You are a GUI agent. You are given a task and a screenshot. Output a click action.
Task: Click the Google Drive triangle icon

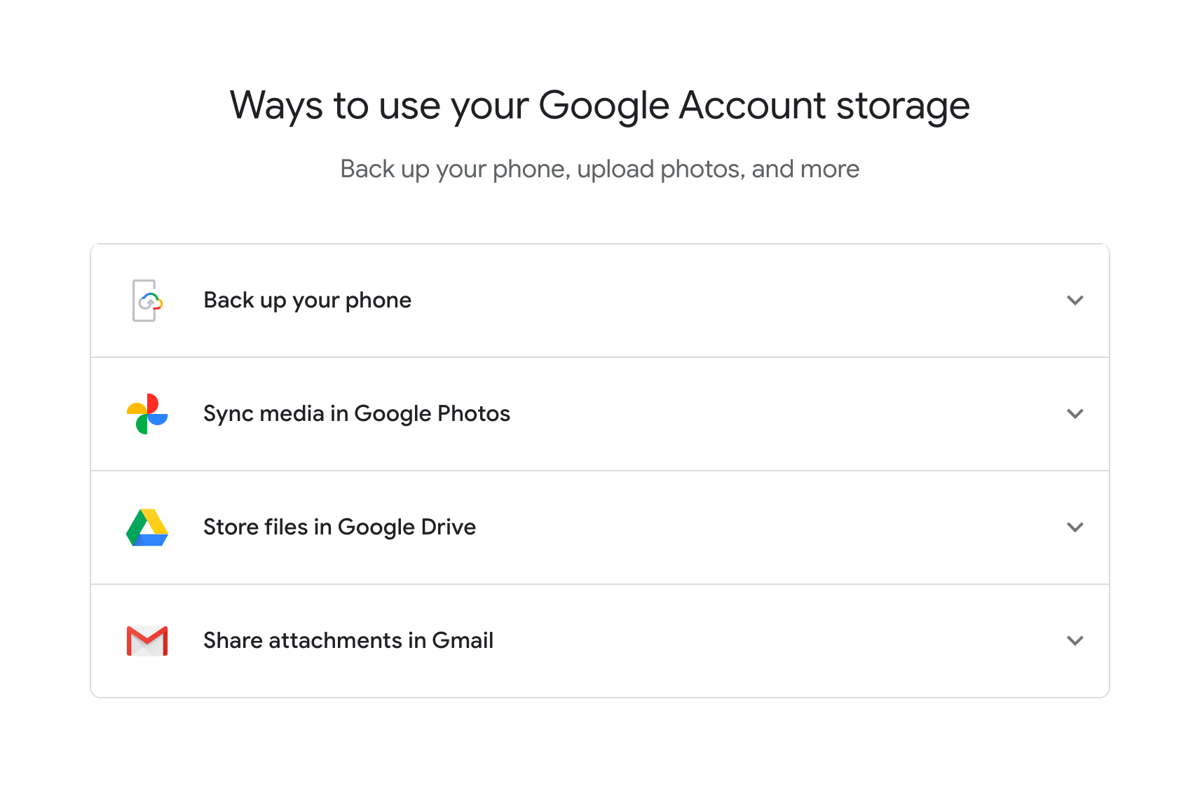click(146, 527)
